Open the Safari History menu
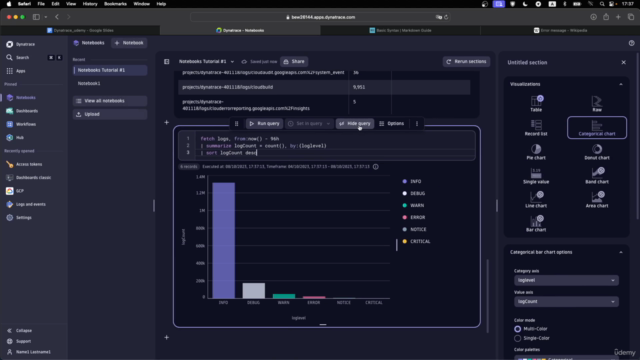Image resolution: width=640 pixels, height=360 pixels. point(90,4)
